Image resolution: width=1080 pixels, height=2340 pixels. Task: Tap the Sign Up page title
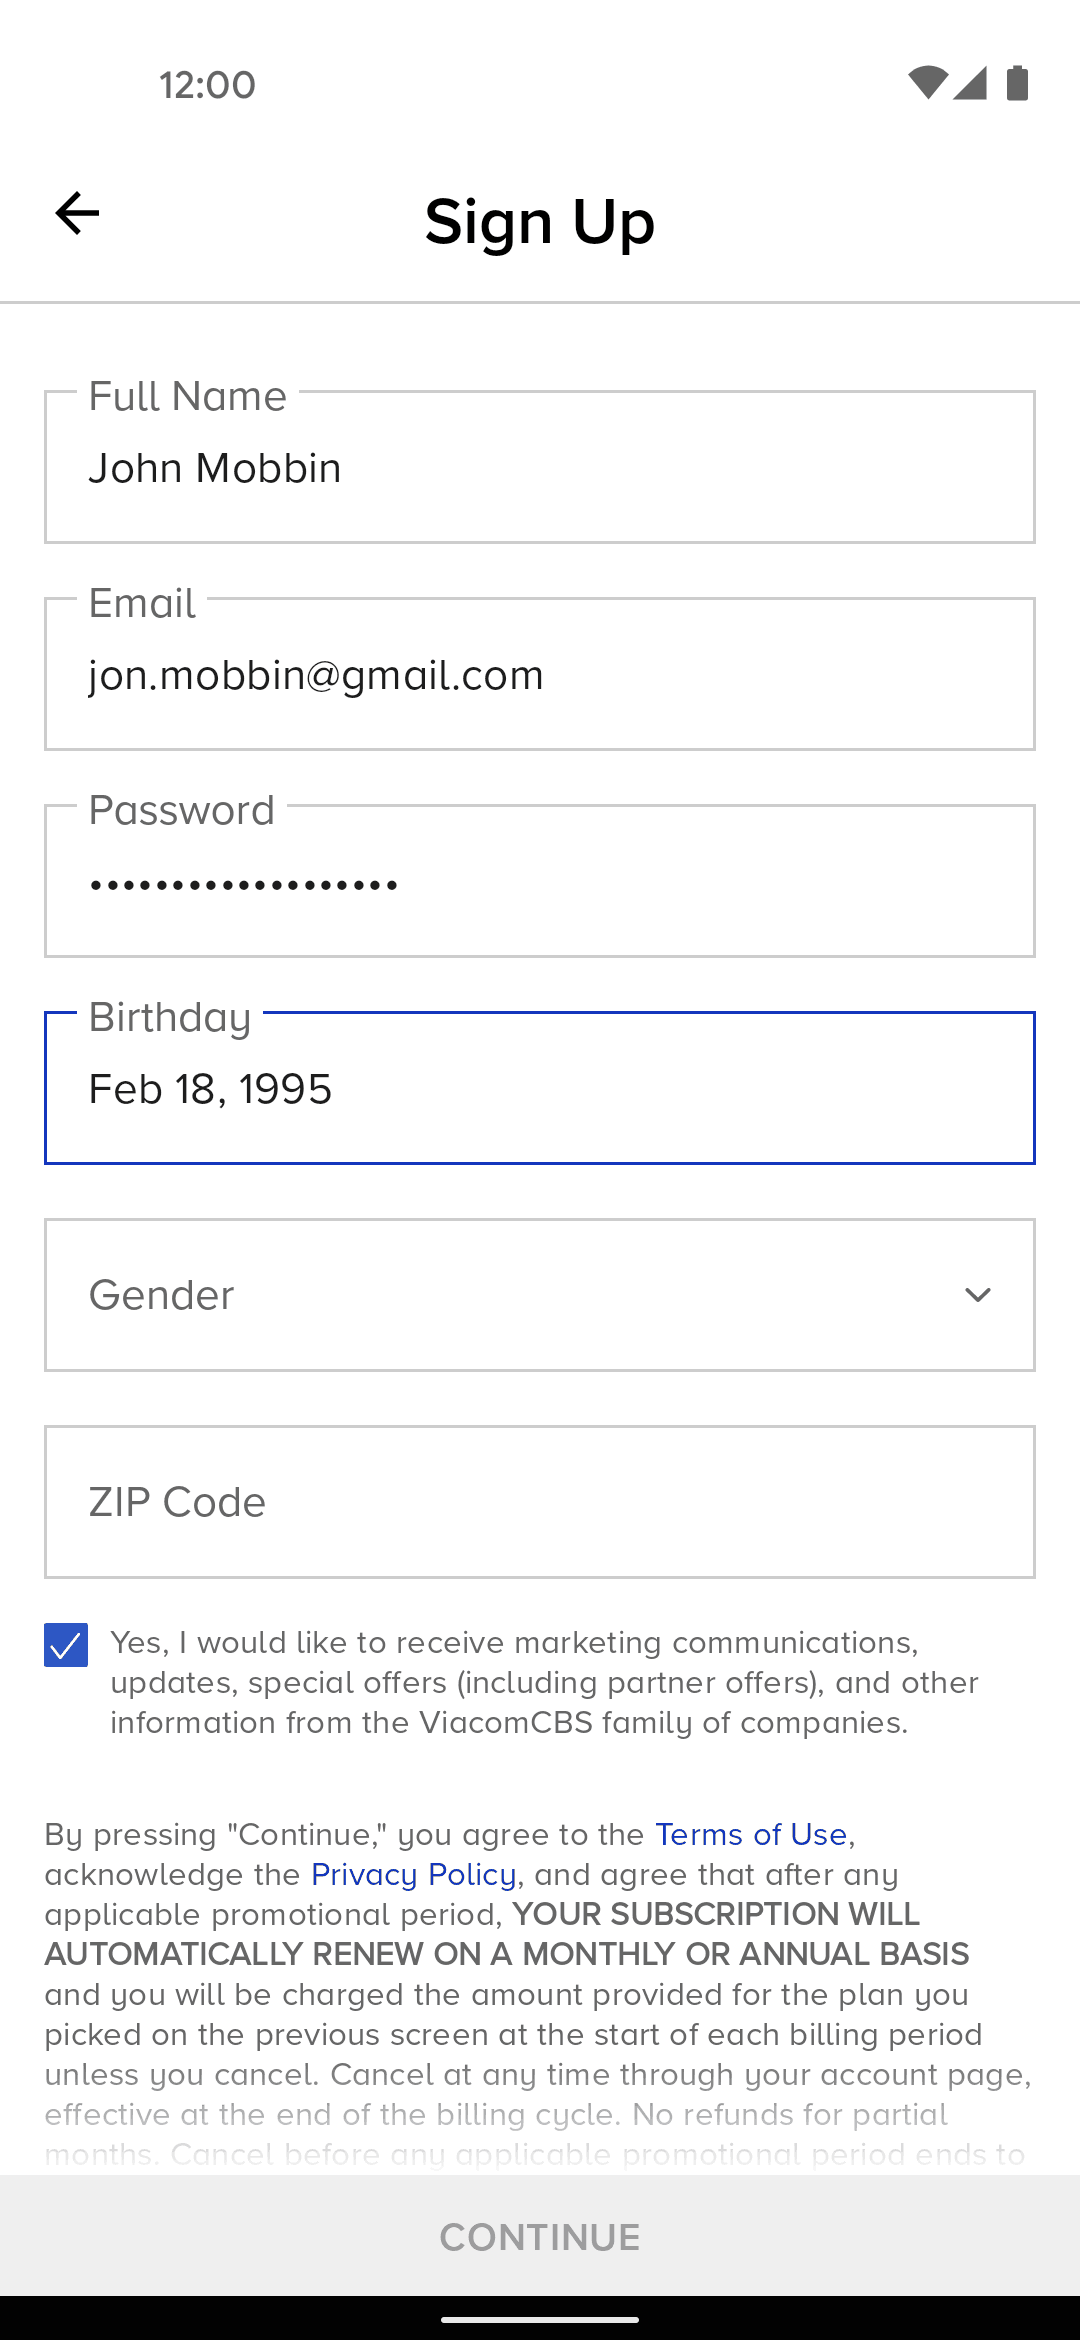point(540,221)
